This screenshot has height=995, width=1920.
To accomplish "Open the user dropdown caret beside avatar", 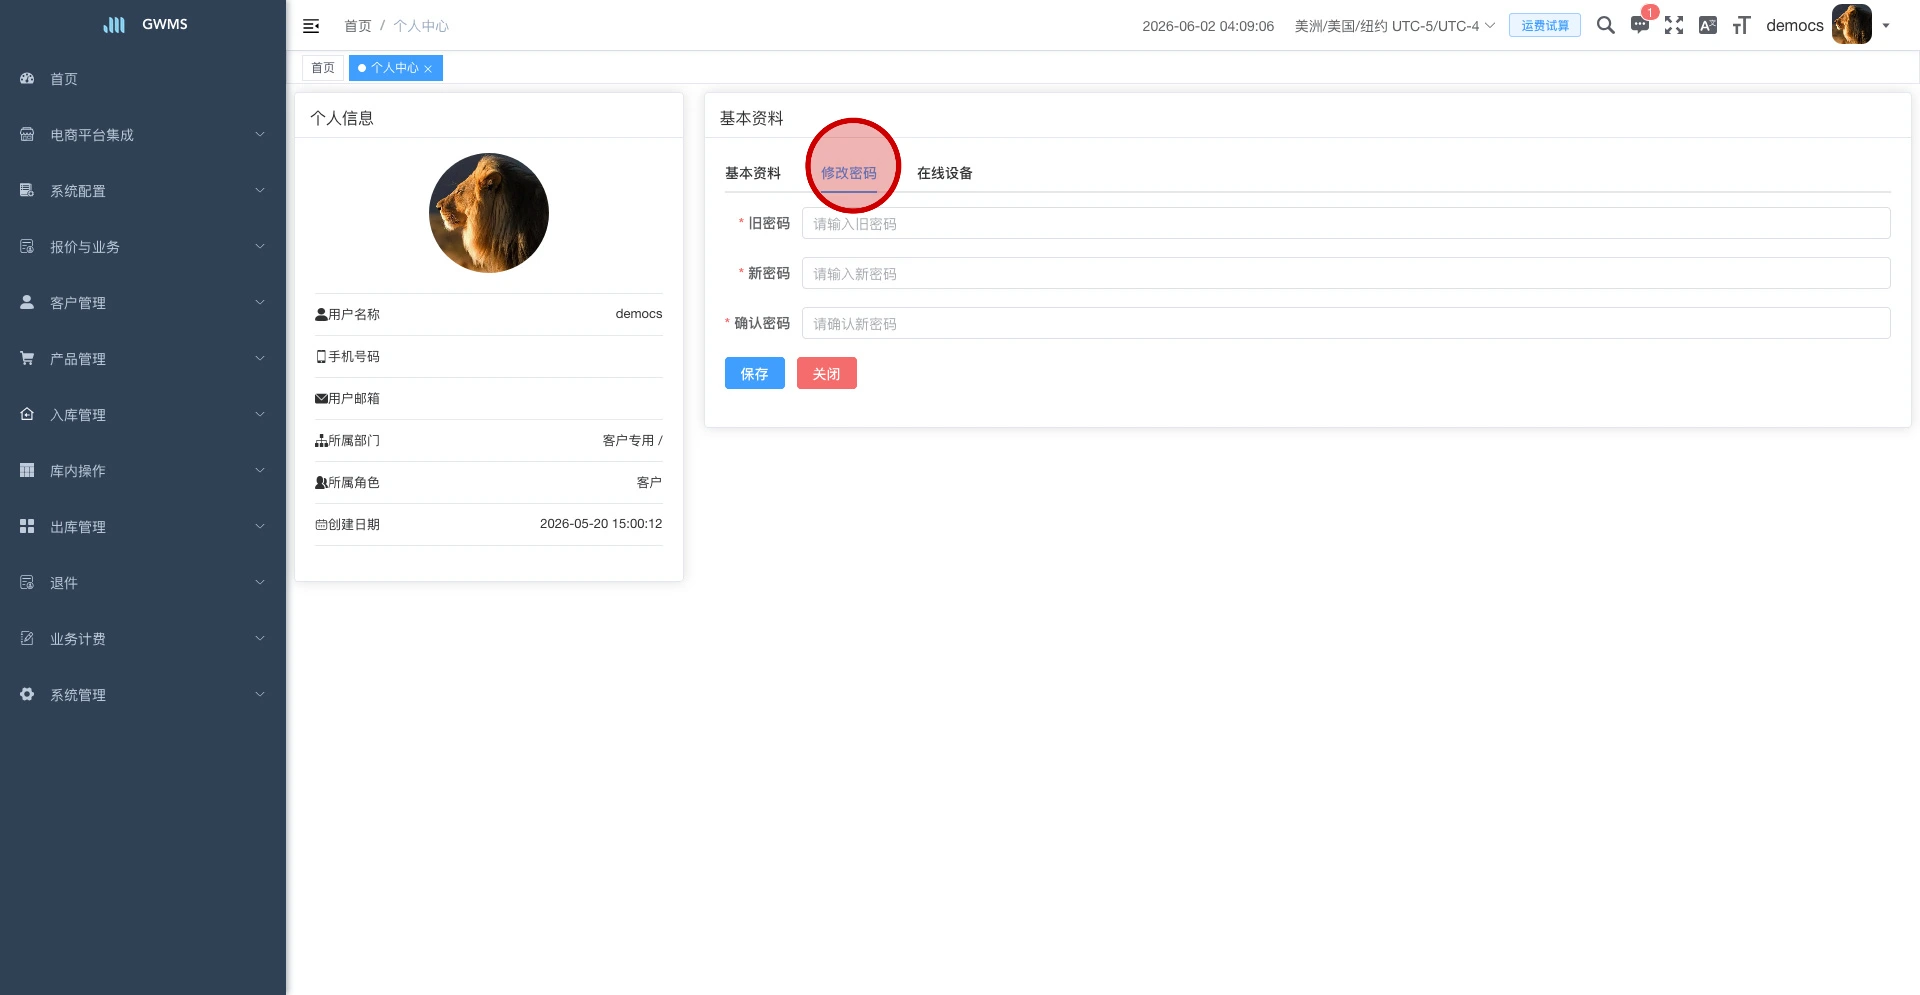I will [x=1886, y=26].
